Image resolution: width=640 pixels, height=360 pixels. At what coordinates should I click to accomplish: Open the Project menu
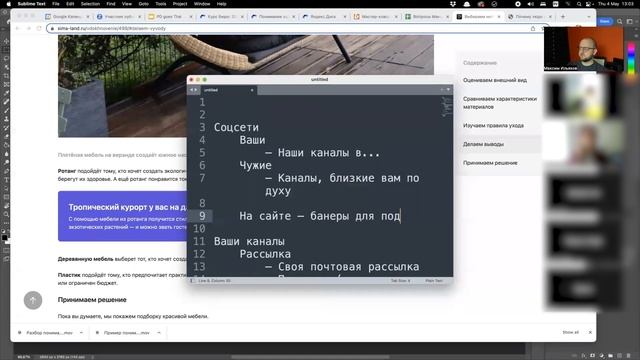180,4
